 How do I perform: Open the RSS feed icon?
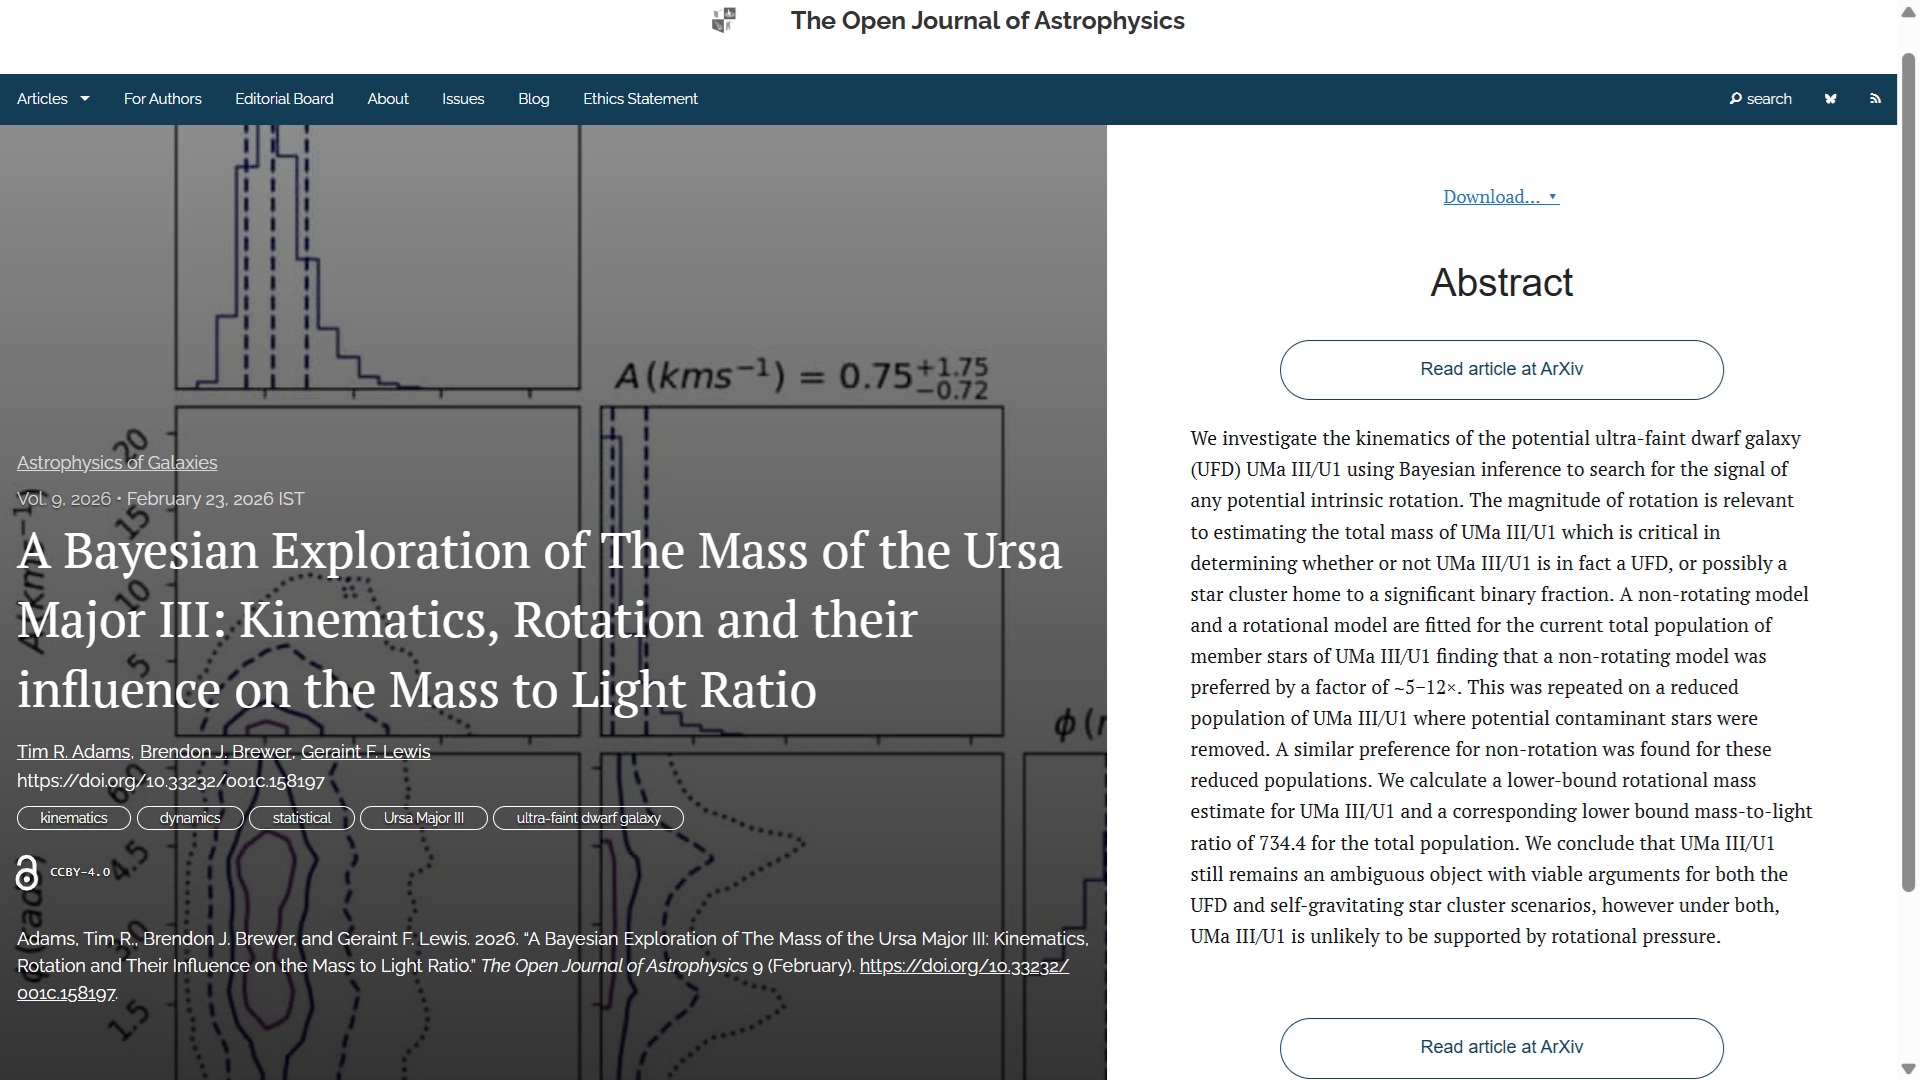1875,99
